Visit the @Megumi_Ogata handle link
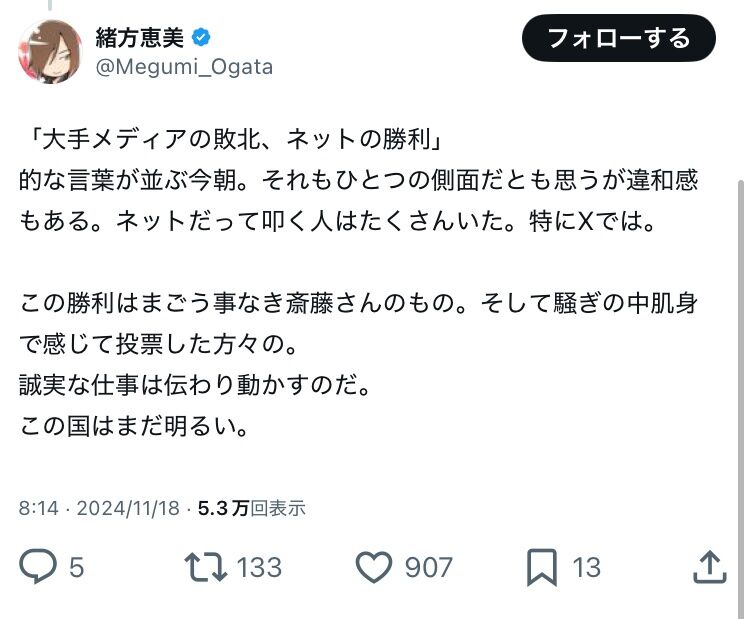The width and height of the screenshot is (750, 619). point(184,67)
